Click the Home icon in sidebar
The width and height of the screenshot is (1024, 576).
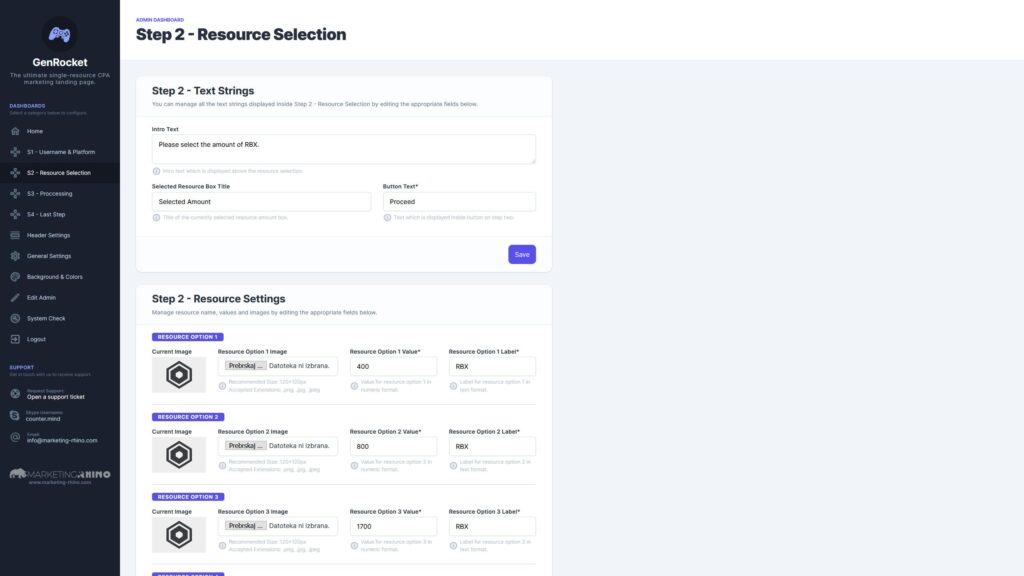15,131
